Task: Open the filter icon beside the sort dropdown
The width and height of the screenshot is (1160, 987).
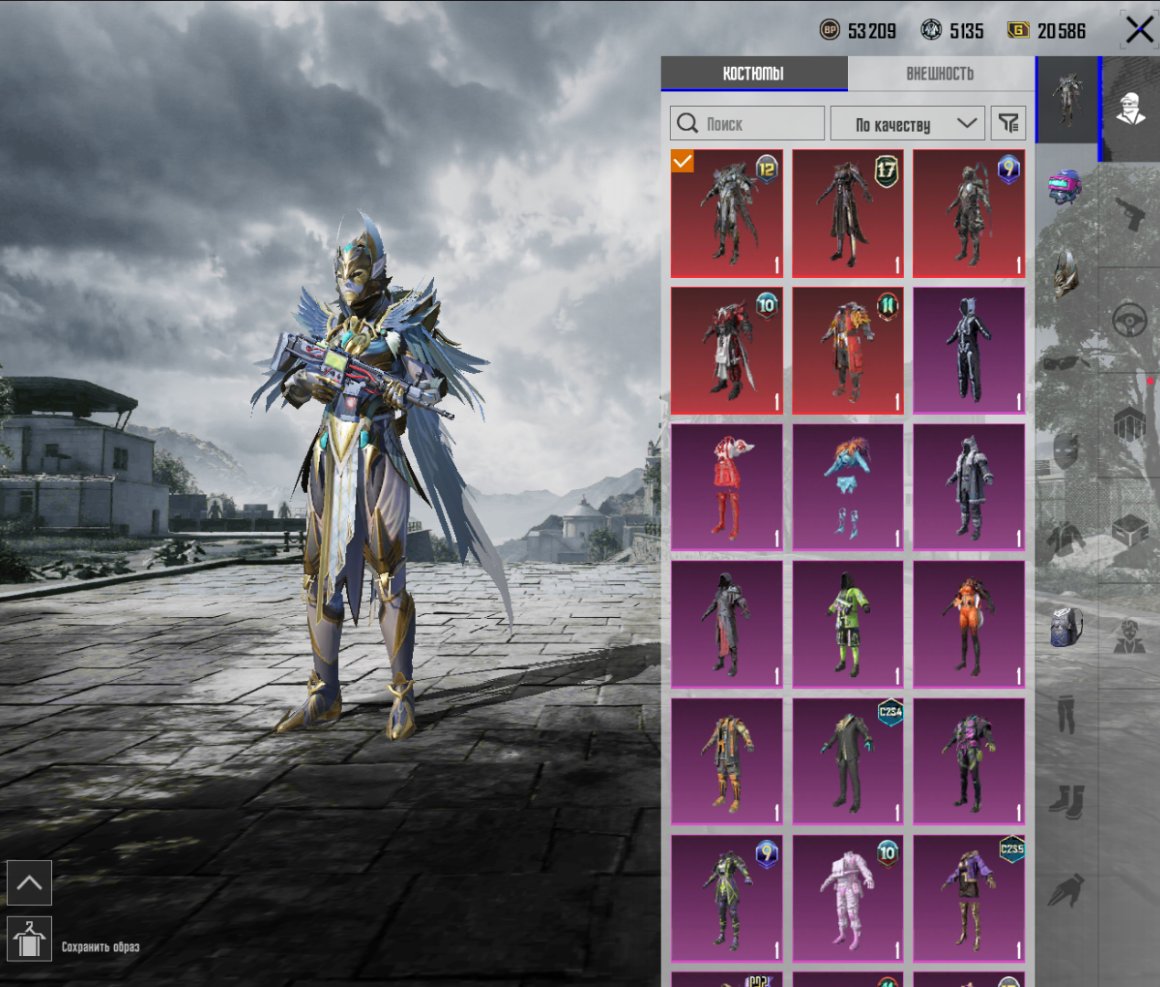Action: click(x=1009, y=123)
